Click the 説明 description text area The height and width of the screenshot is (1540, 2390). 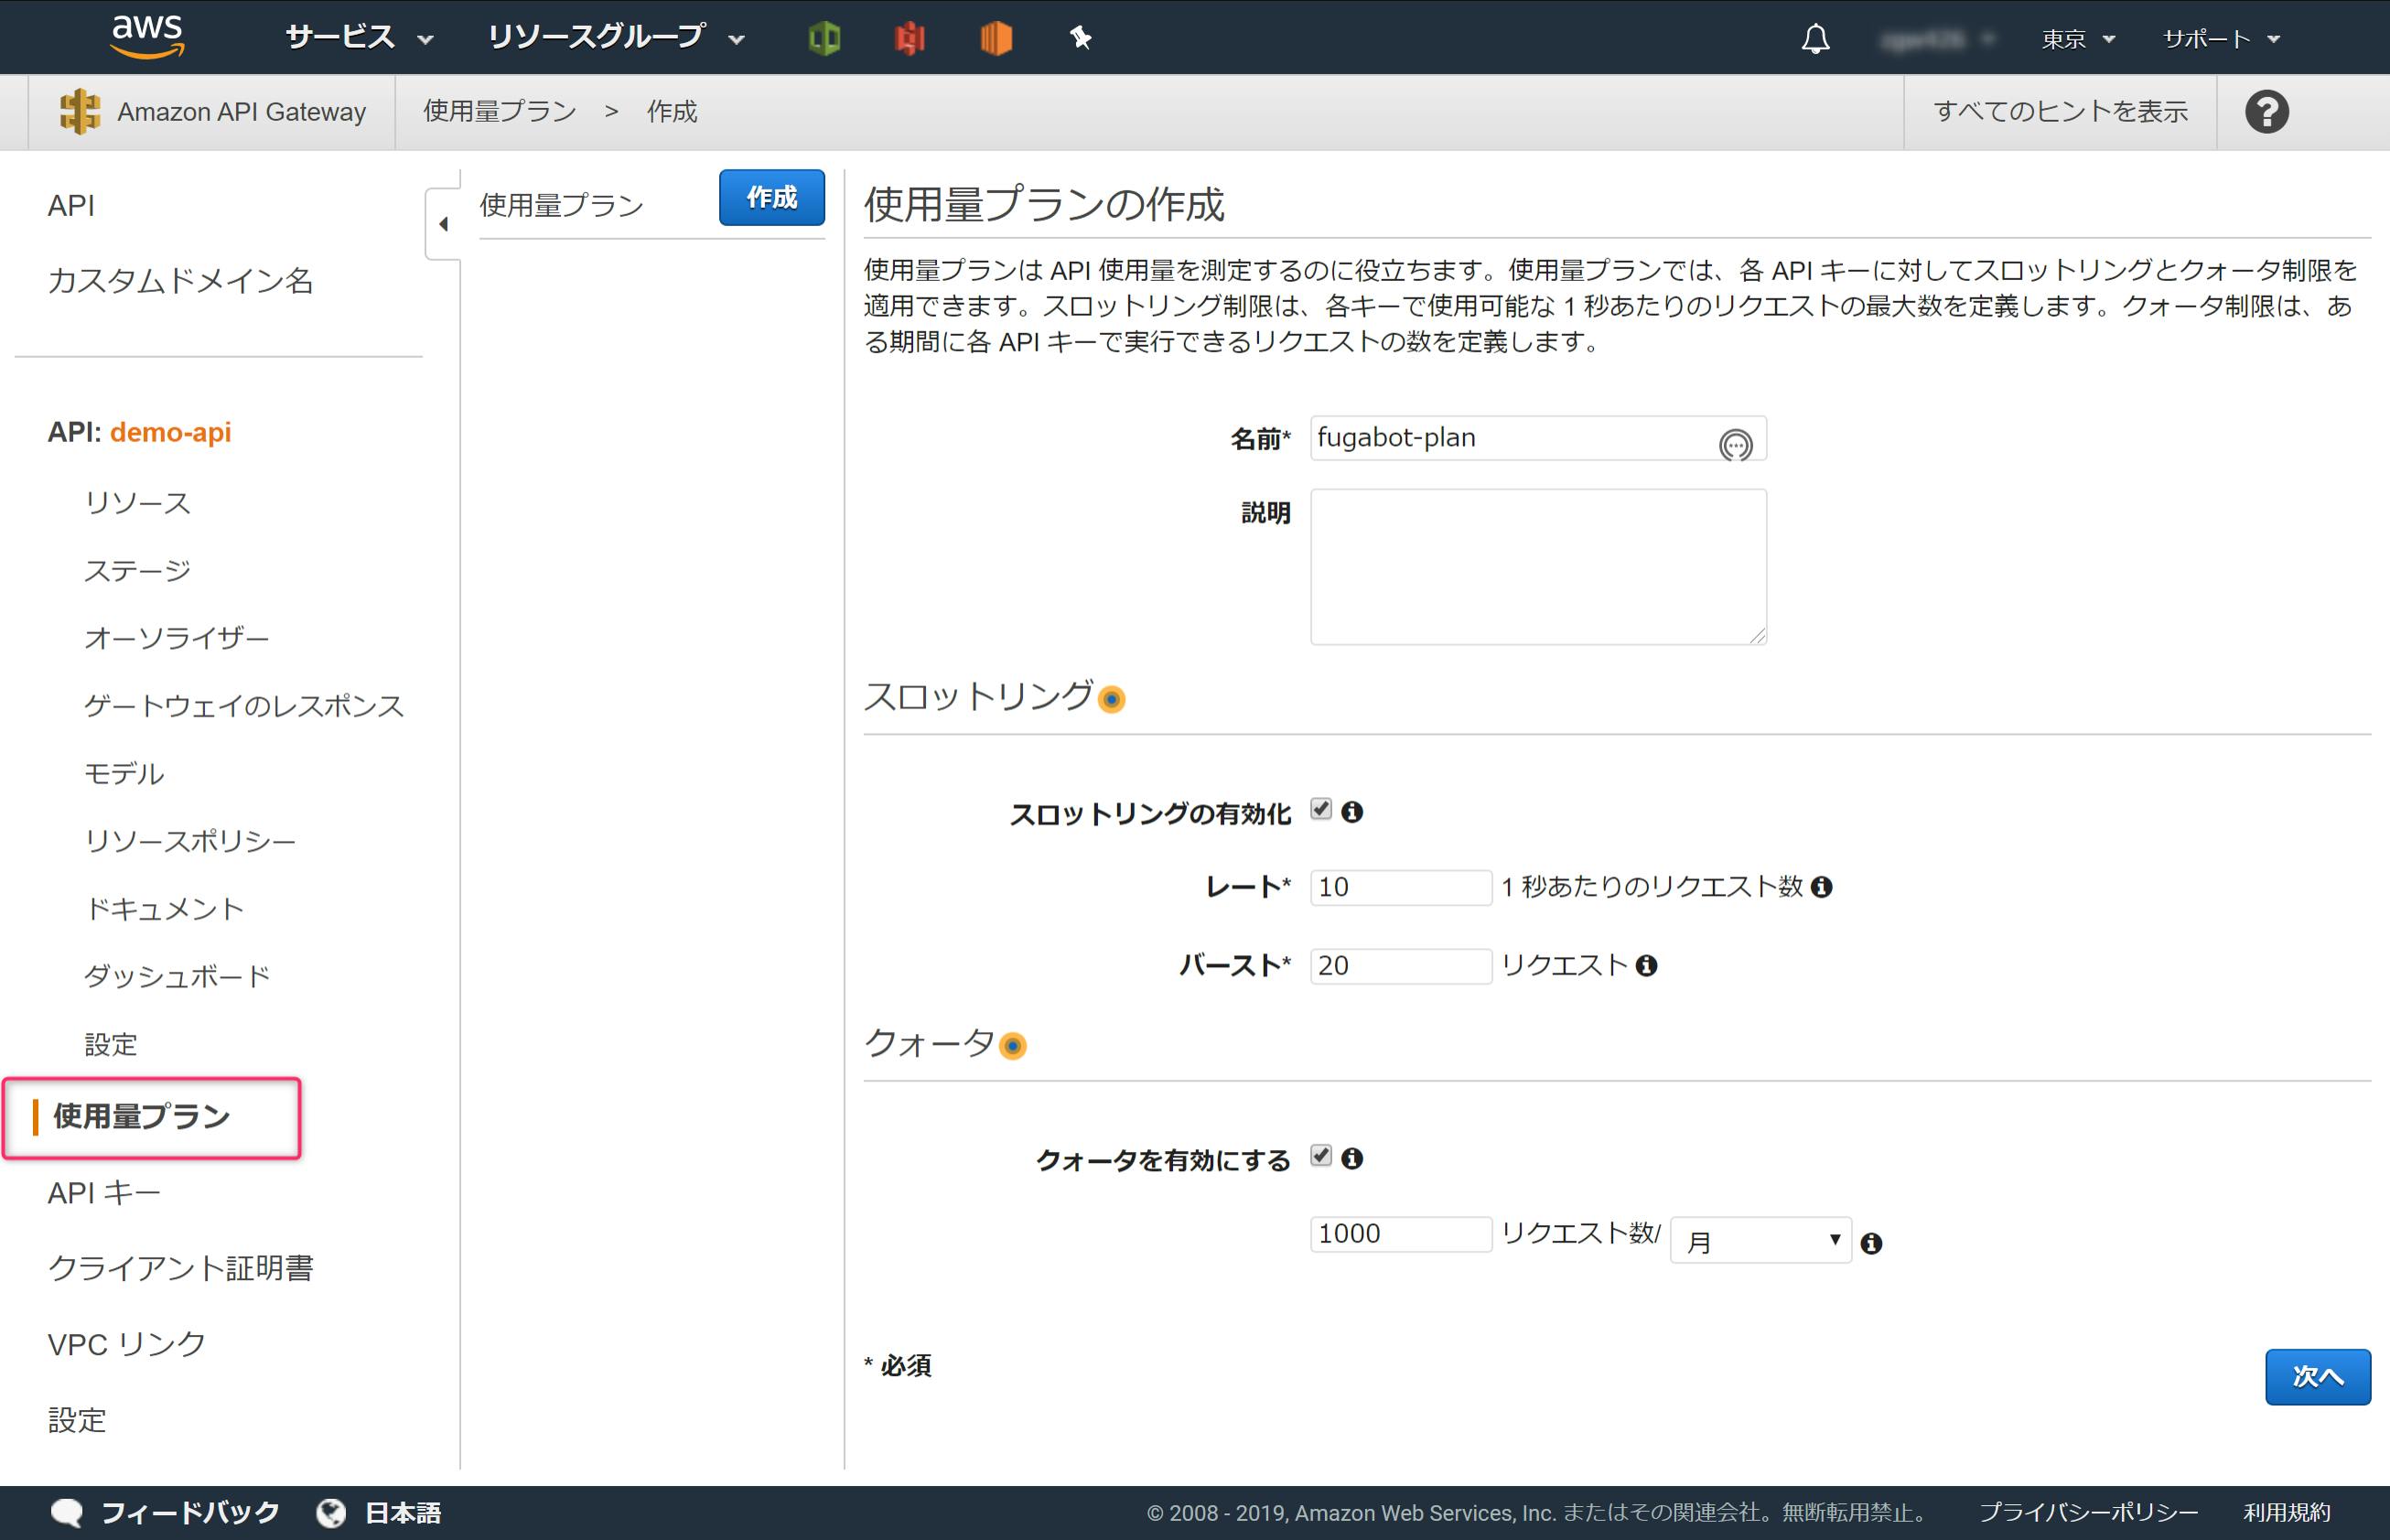coord(1537,566)
